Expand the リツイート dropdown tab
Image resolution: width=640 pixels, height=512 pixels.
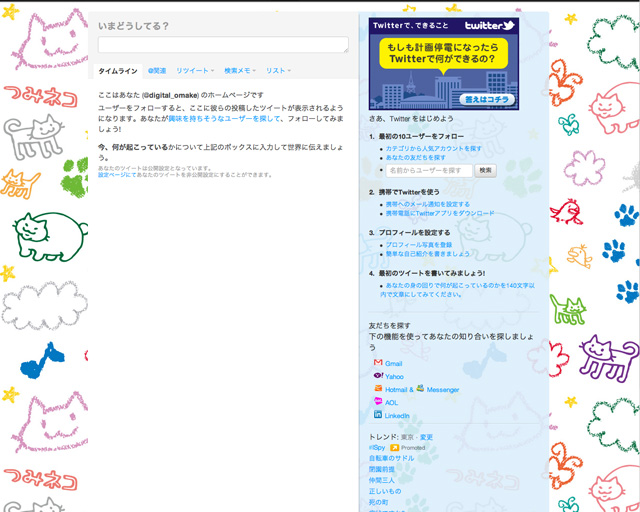pyautogui.click(x=195, y=71)
